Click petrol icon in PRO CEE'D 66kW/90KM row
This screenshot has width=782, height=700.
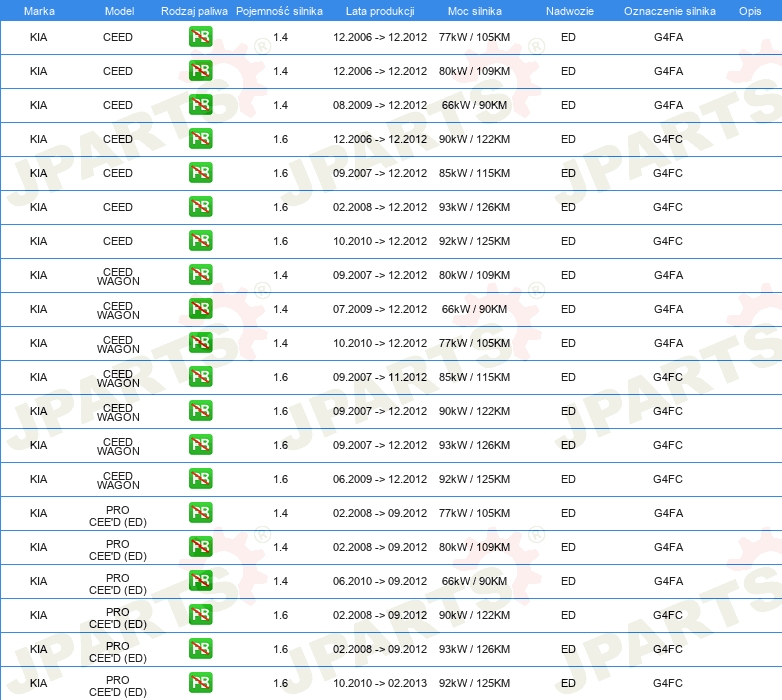point(200,582)
